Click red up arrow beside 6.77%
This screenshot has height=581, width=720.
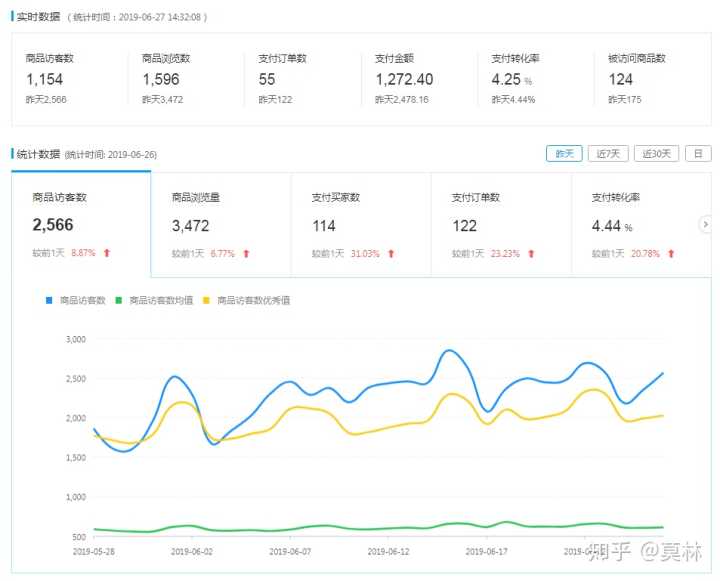click(x=246, y=253)
